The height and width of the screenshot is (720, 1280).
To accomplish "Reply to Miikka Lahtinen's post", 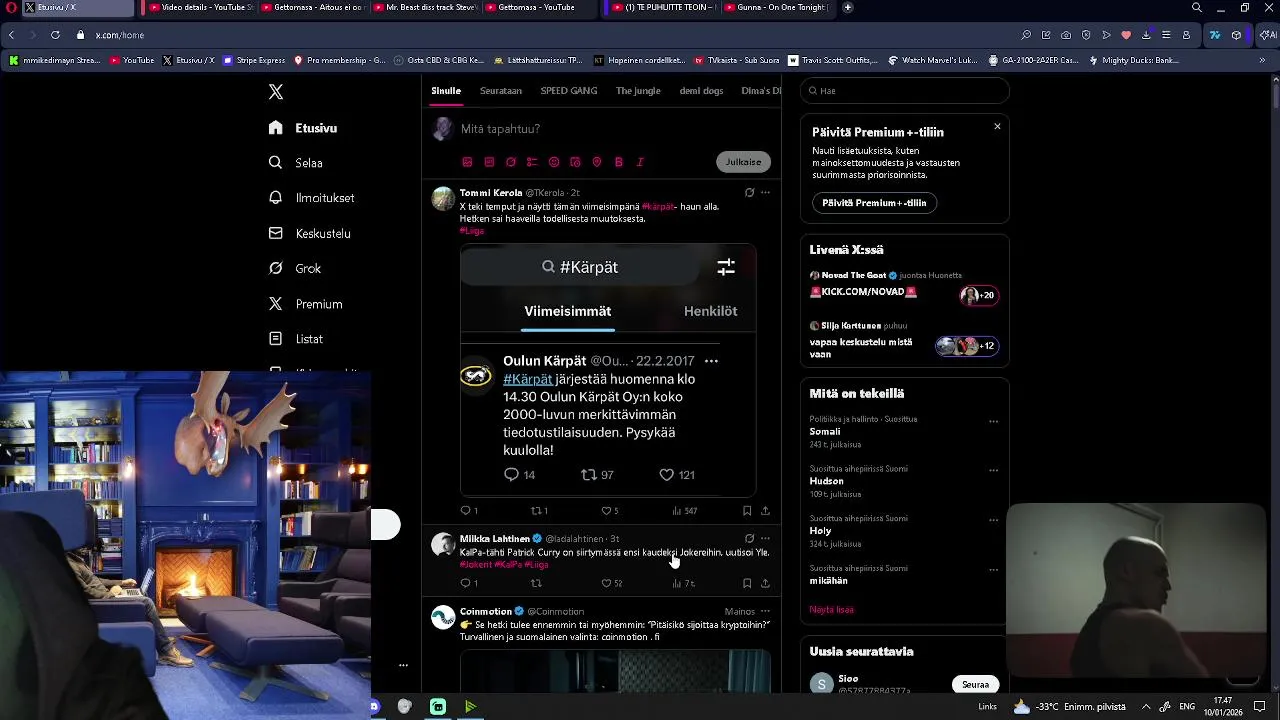I will click(469, 583).
